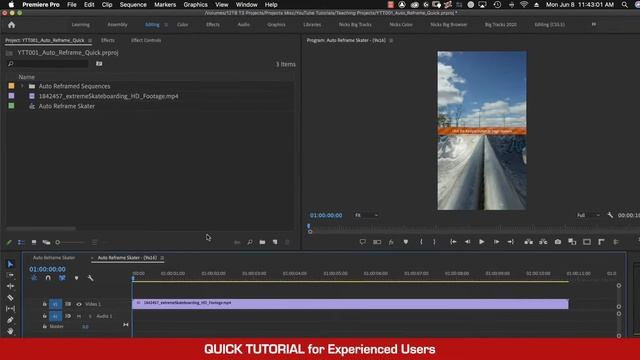
Task: Open Editing workspace menu icon
Action: coord(166,25)
